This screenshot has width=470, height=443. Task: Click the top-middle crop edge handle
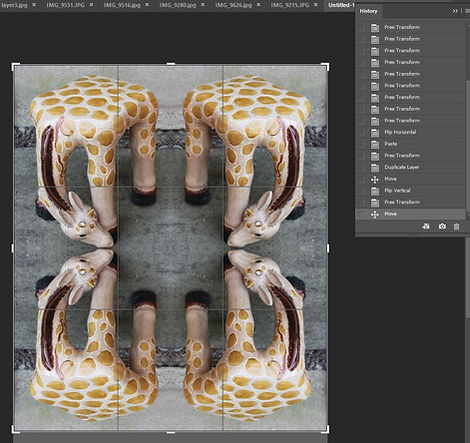[171, 63]
